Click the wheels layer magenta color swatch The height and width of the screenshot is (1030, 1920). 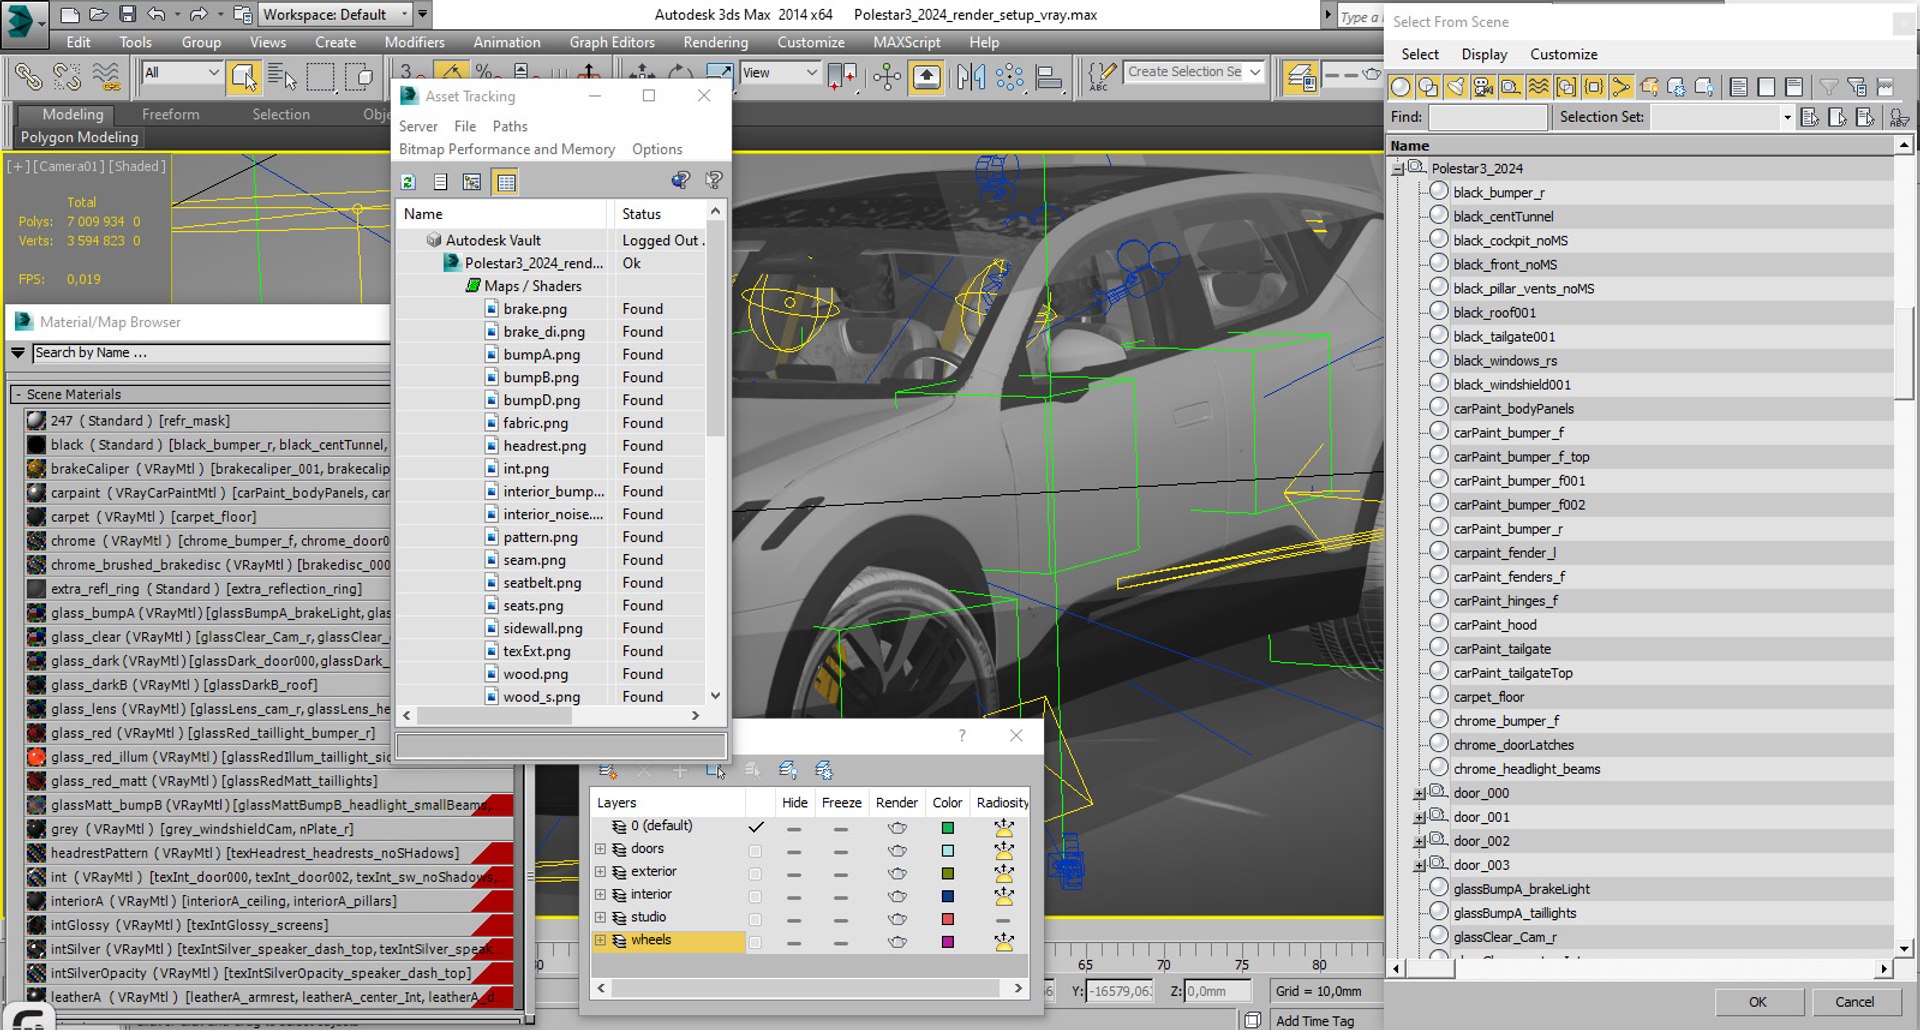coord(948,942)
